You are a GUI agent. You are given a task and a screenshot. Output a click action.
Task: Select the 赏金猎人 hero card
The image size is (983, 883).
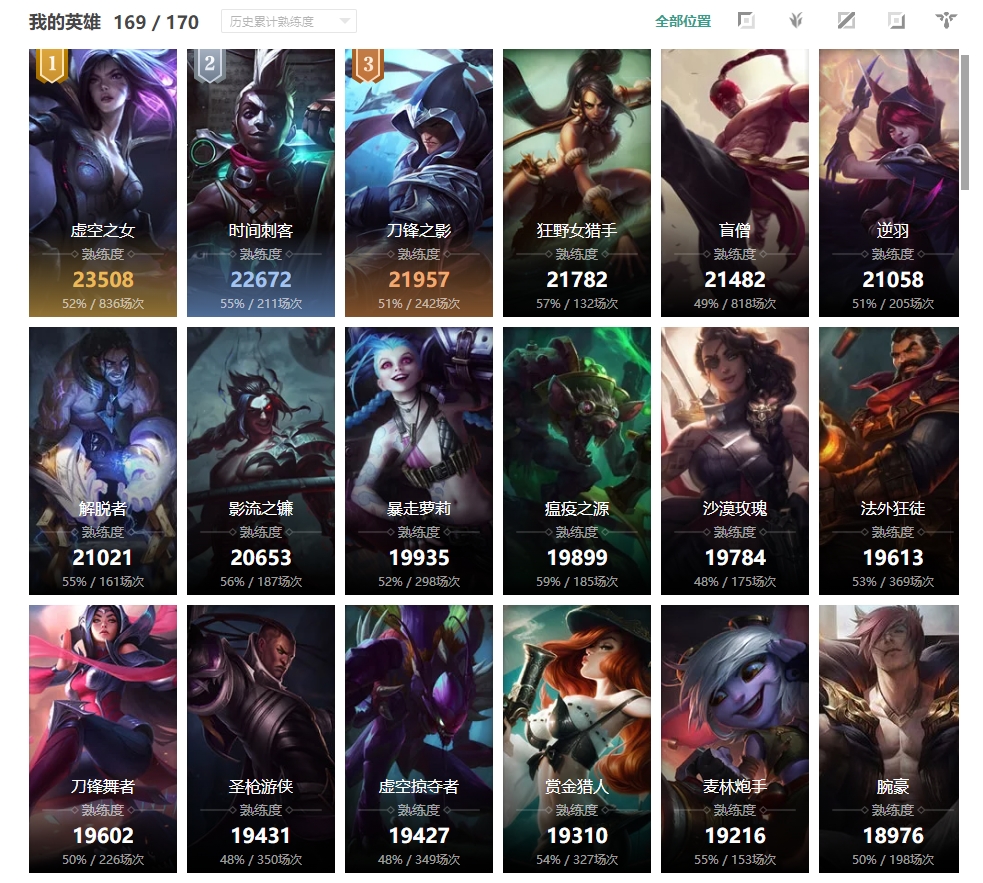pyautogui.click(x=577, y=739)
